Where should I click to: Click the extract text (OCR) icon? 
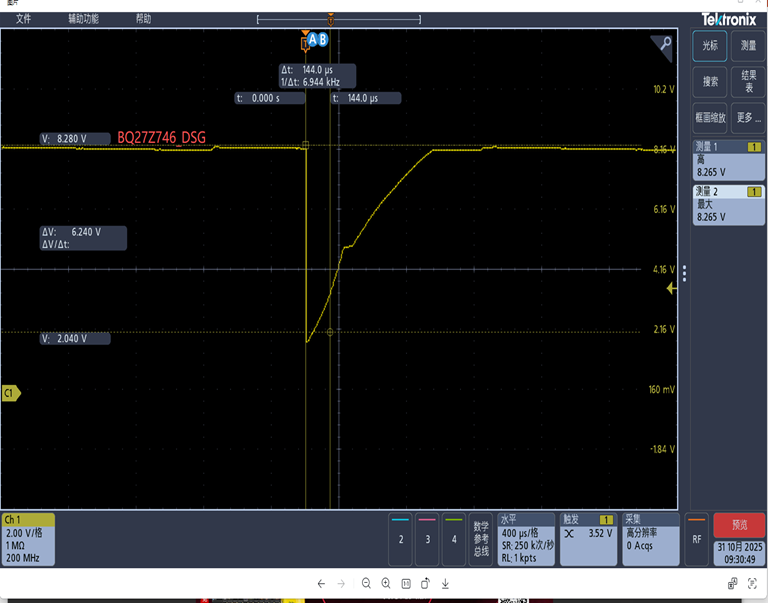(x=752, y=583)
